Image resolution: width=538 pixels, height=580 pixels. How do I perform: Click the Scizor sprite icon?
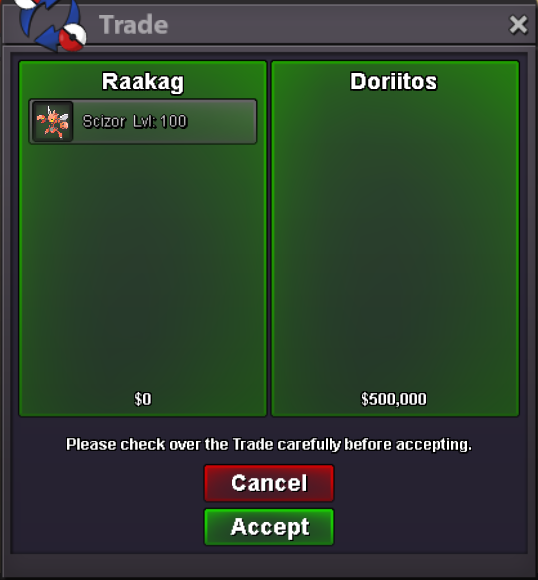tap(53, 121)
